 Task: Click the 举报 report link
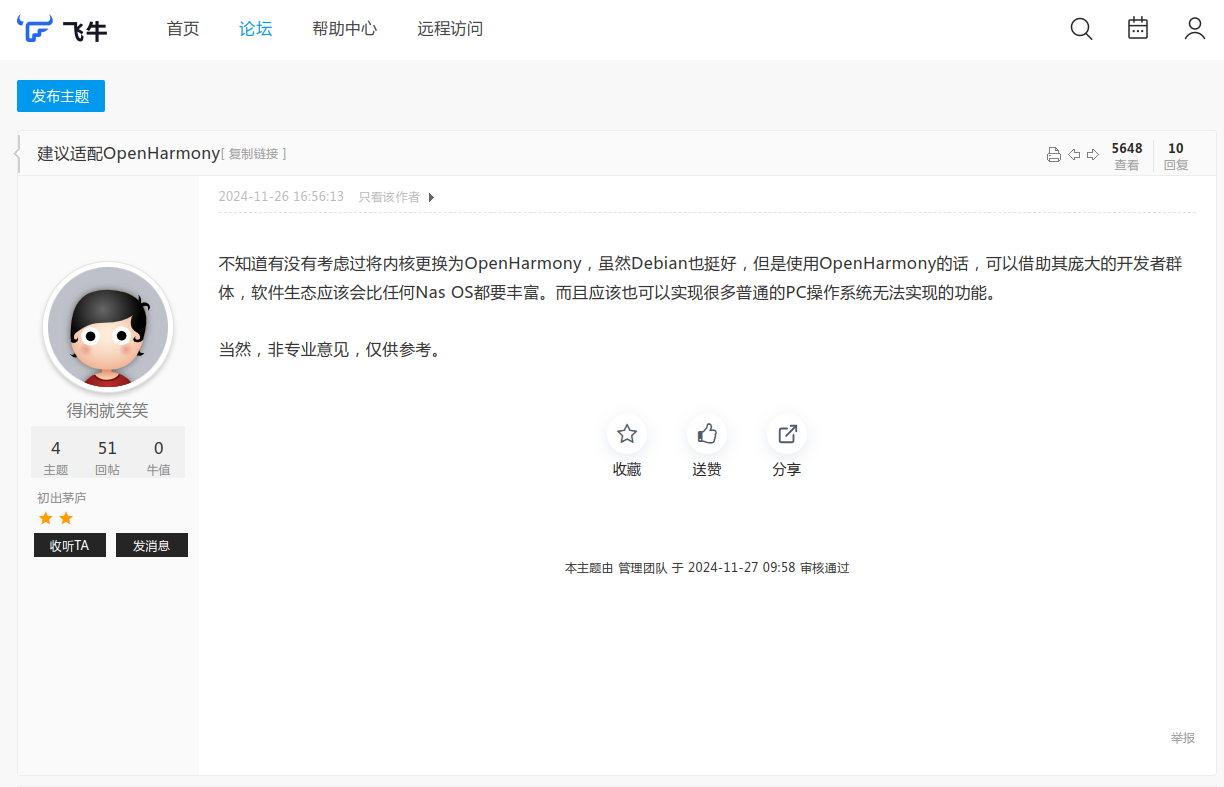(1183, 738)
